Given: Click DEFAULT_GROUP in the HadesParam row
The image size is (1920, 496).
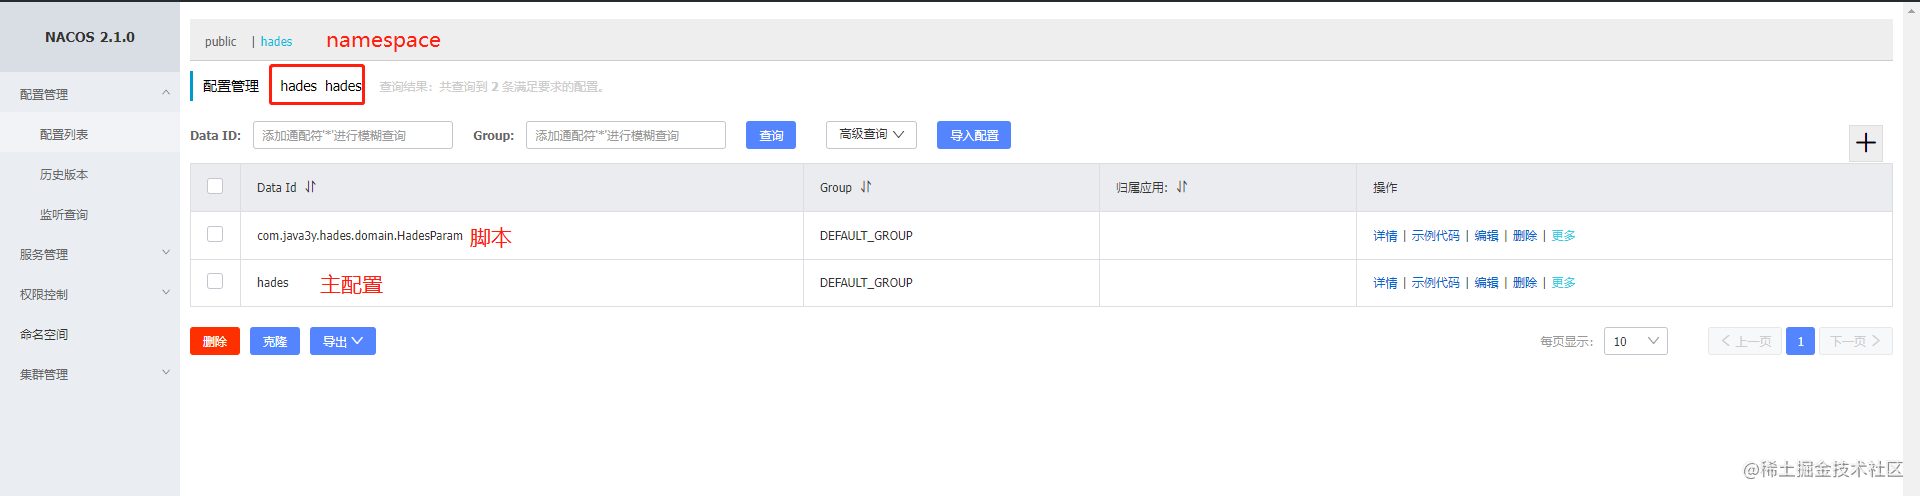Looking at the screenshot, I should 866,236.
